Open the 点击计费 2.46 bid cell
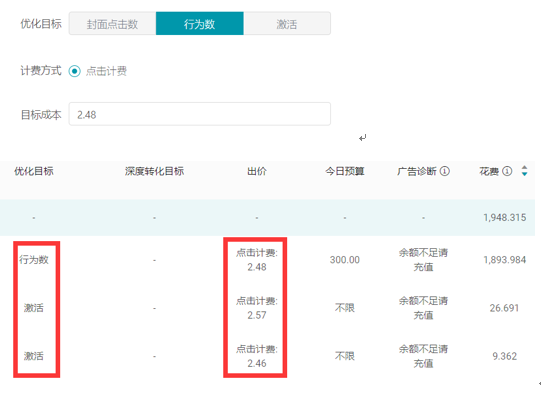Screen dimensions: 541x395 click(x=257, y=356)
